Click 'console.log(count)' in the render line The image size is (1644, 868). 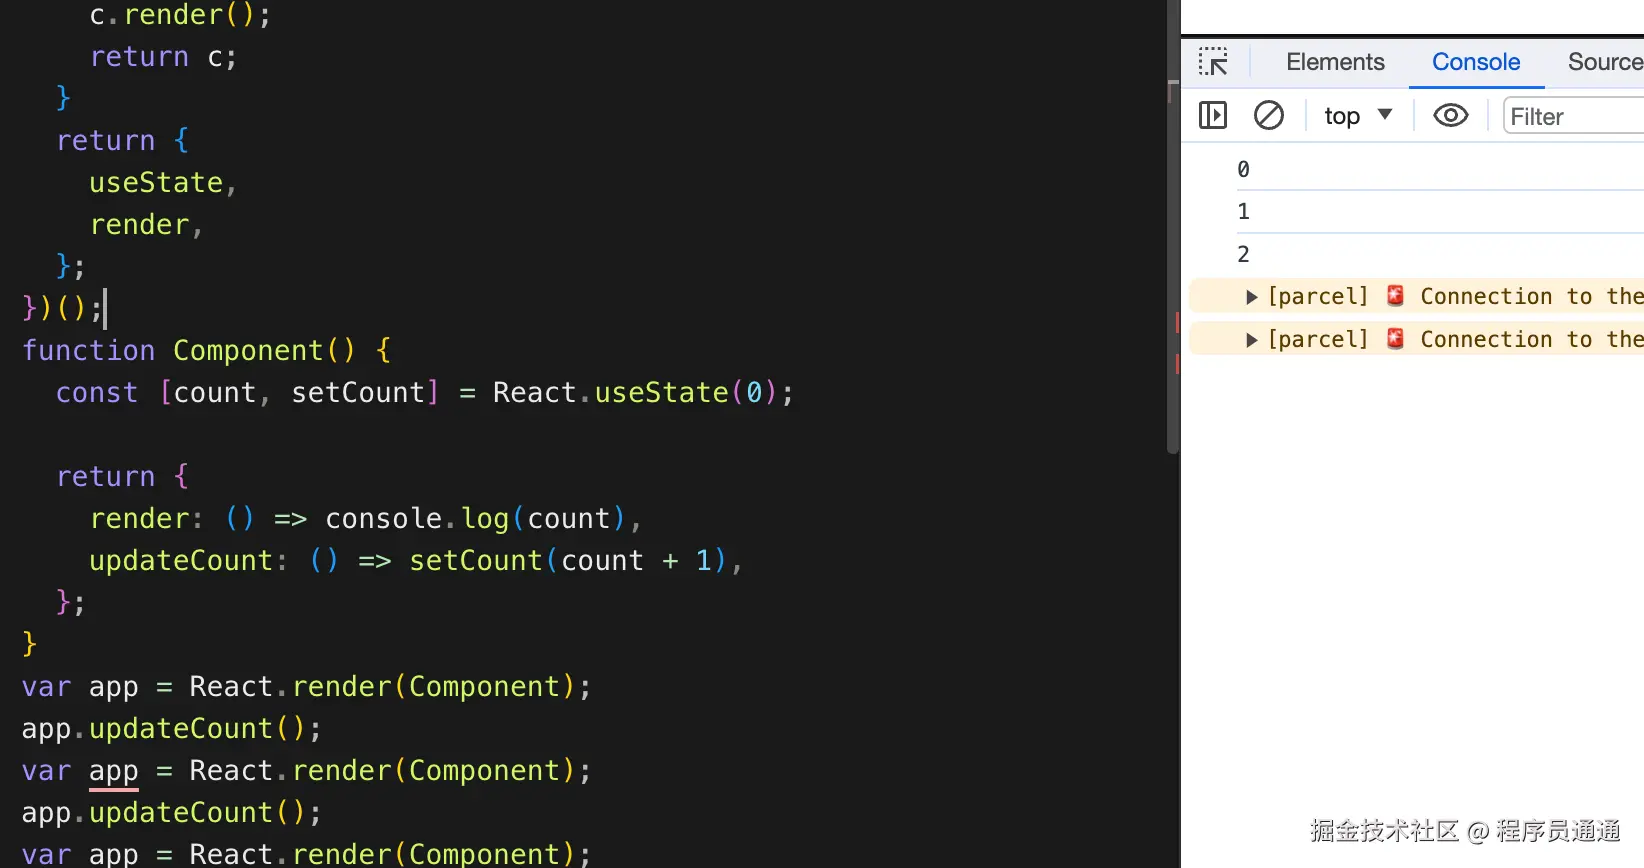pos(476,518)
